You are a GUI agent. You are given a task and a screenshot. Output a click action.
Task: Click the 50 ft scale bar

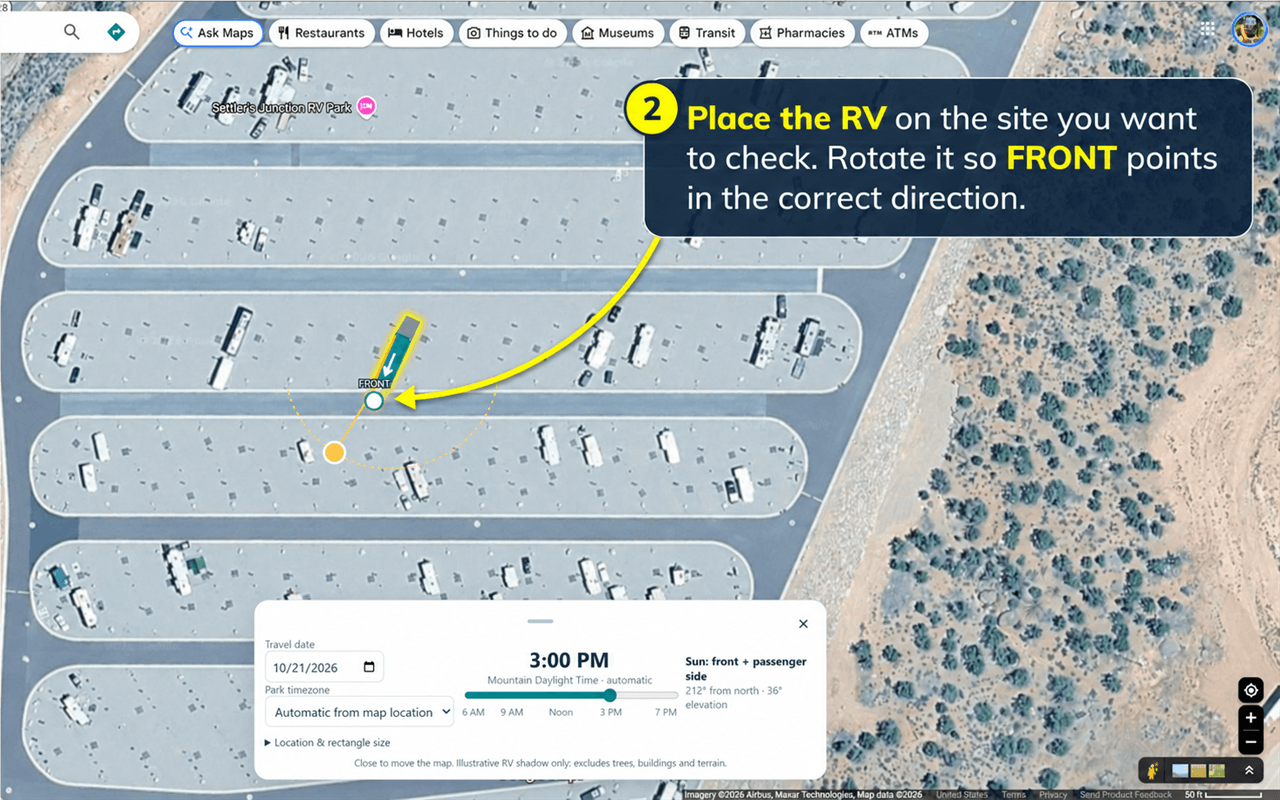tap(1224, 795)
